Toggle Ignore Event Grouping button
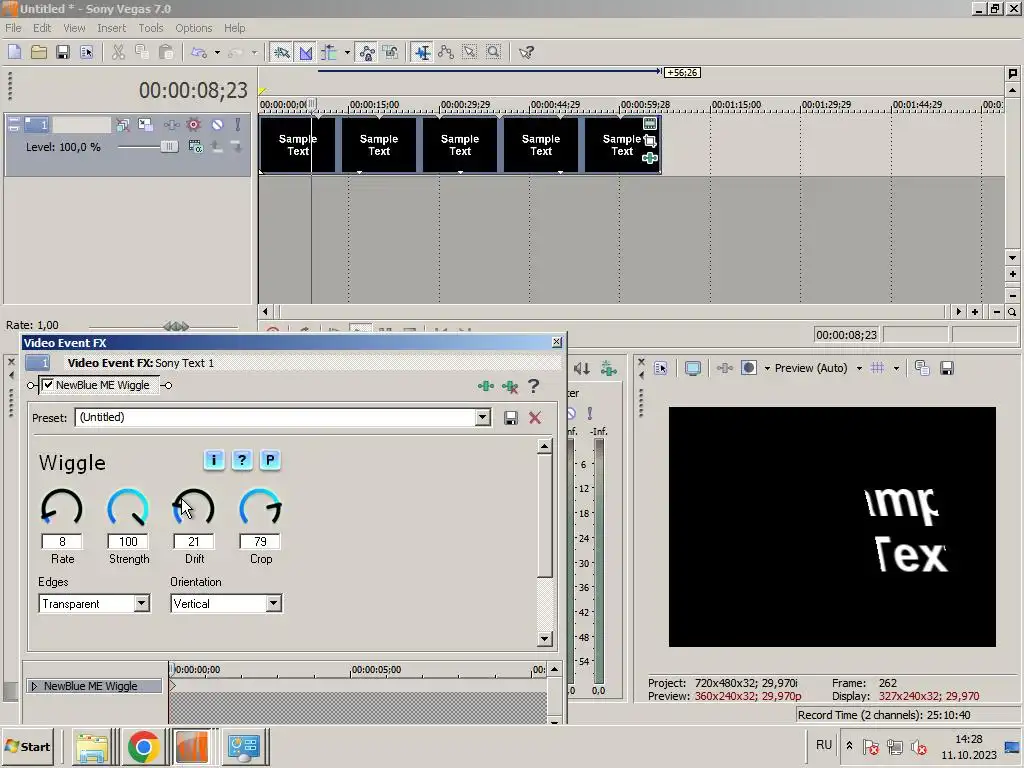Screen dimensions: 1024x768 point(391,52)
